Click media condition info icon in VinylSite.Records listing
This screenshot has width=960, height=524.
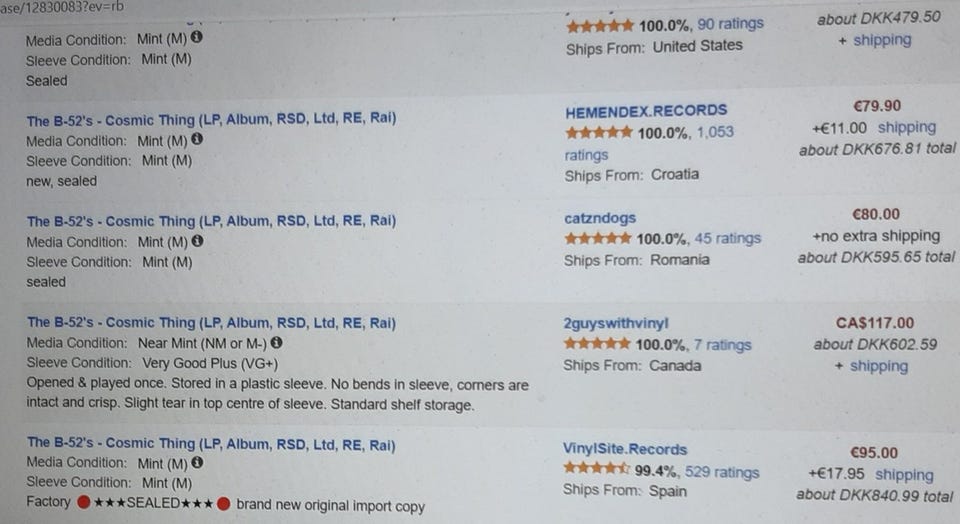pos(197,463)
